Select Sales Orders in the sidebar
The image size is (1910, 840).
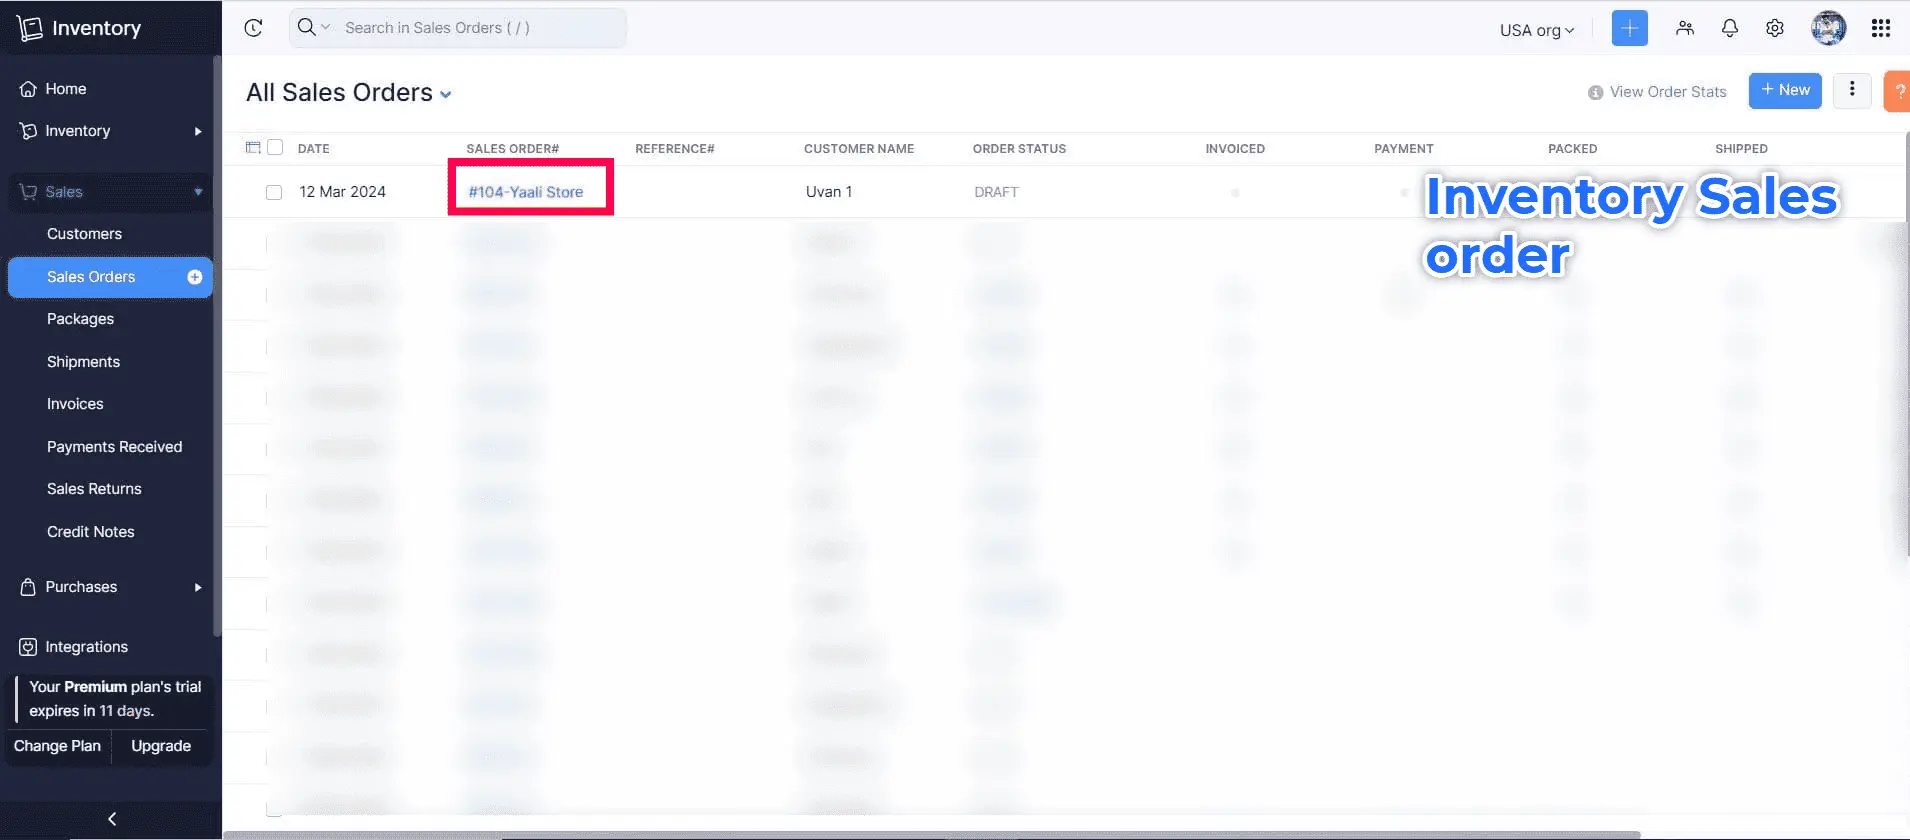110,277
